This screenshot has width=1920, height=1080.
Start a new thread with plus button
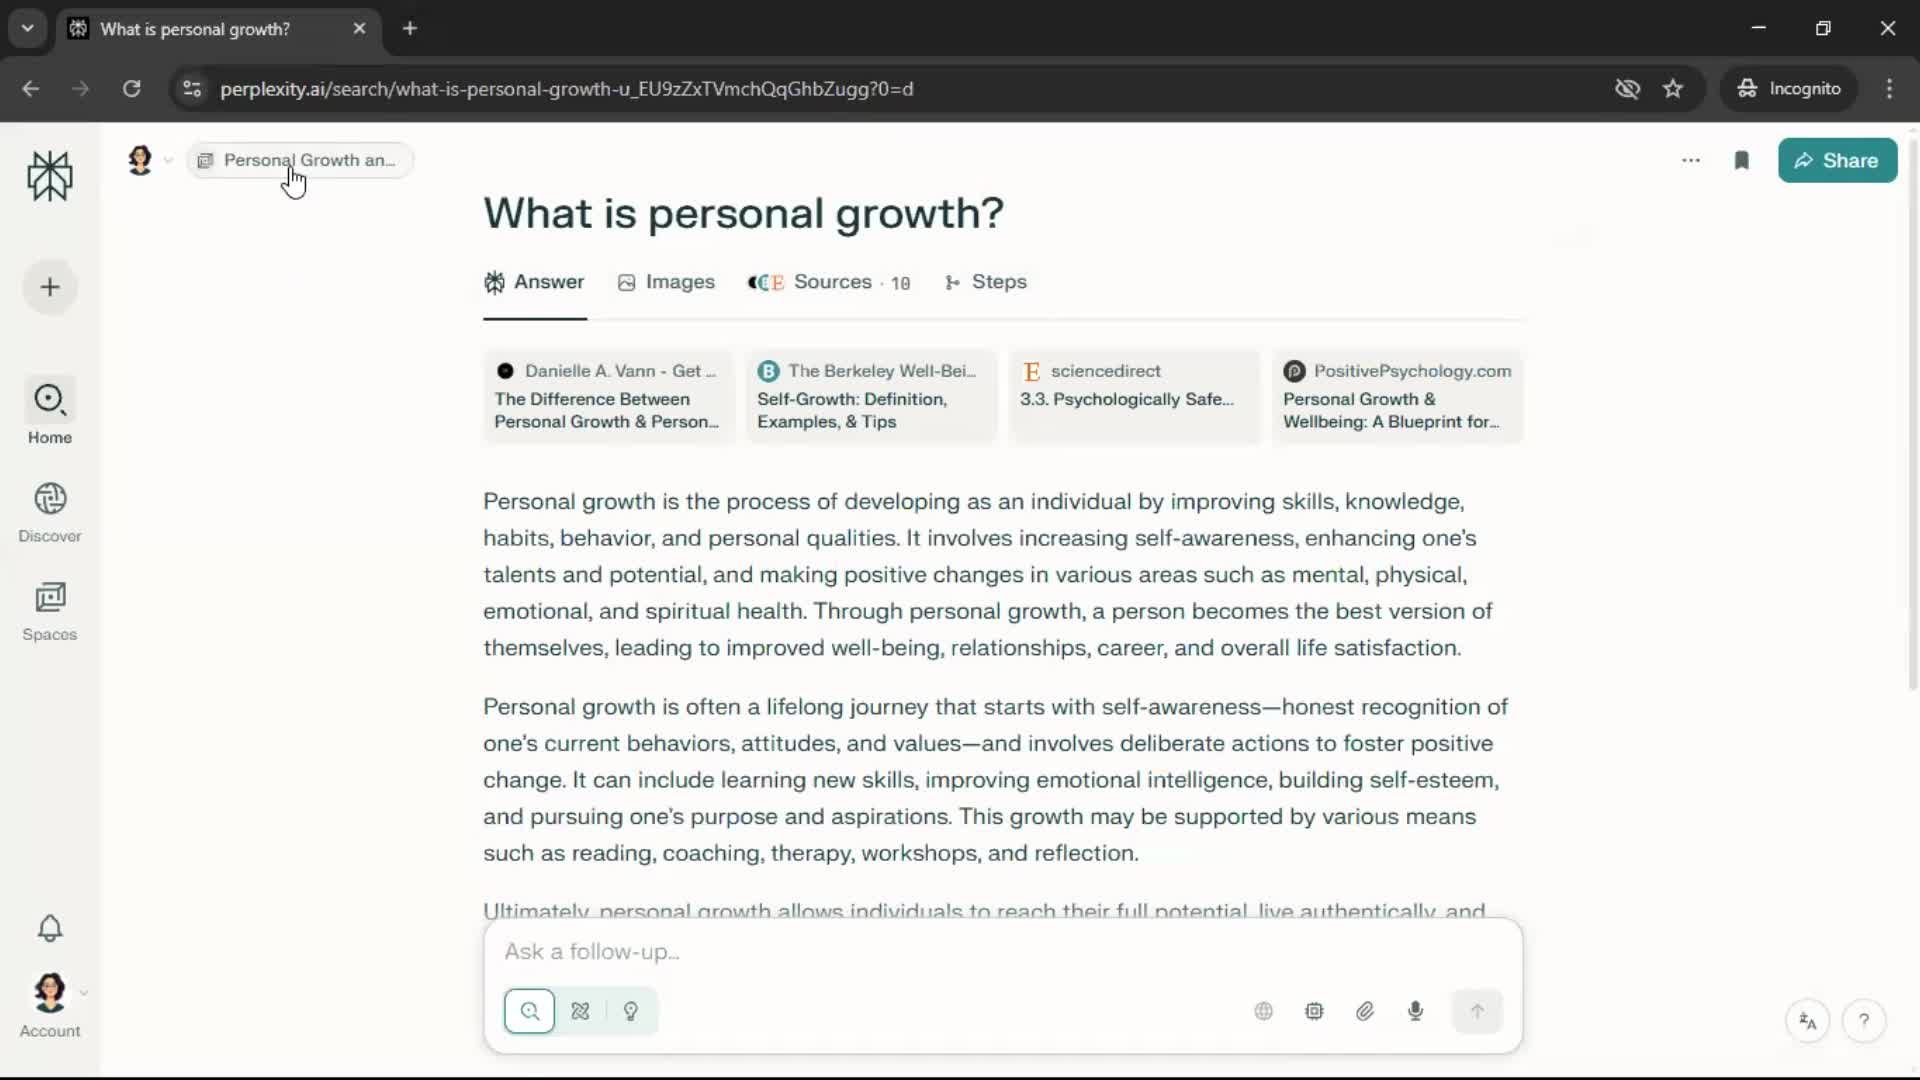50,288
